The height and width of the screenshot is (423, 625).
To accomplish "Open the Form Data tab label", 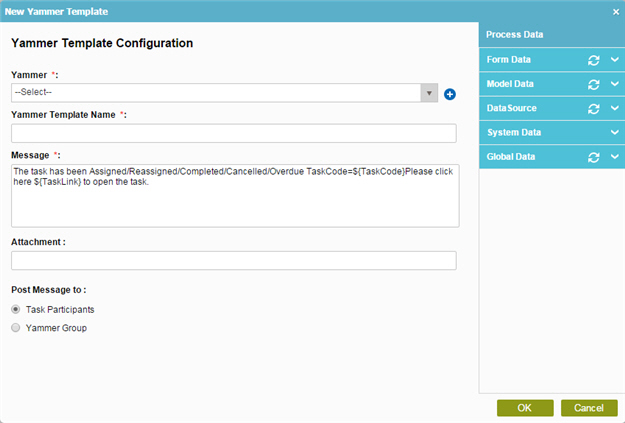I will pyautogui.click(x=508, y=60).
